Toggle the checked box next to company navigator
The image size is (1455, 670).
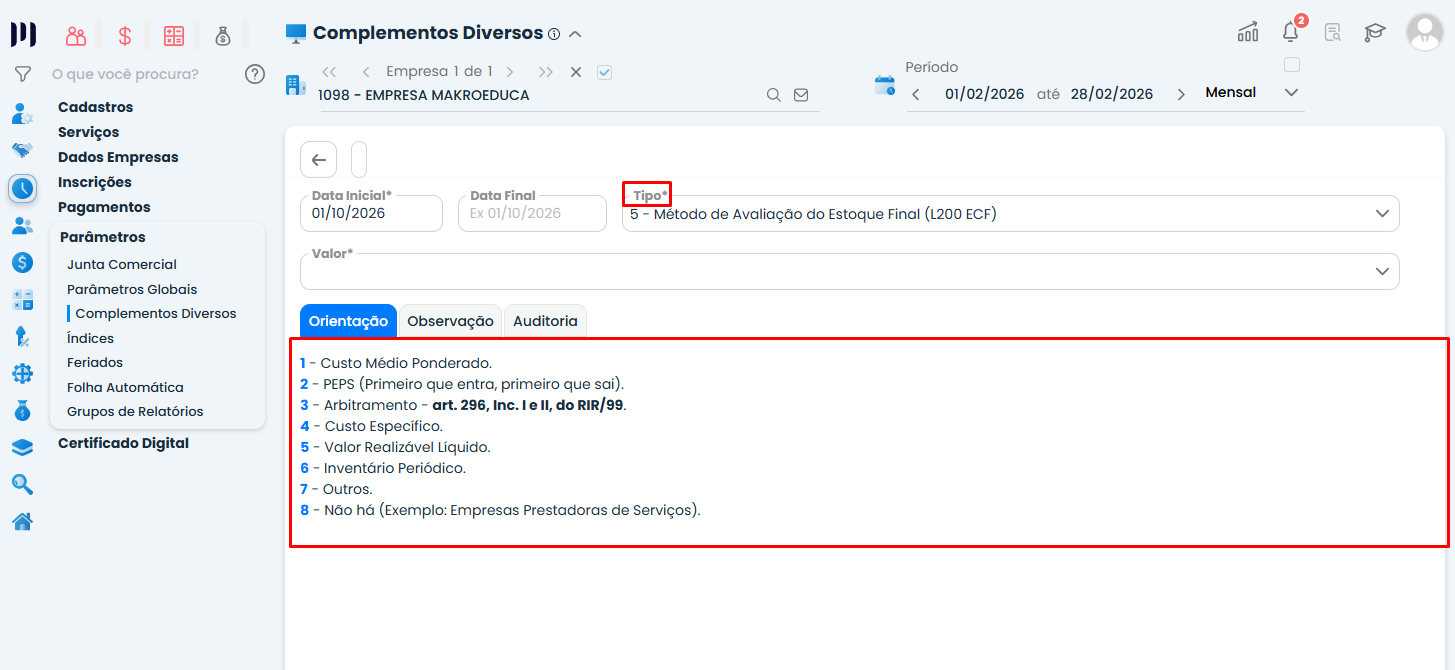click(604, 72)
